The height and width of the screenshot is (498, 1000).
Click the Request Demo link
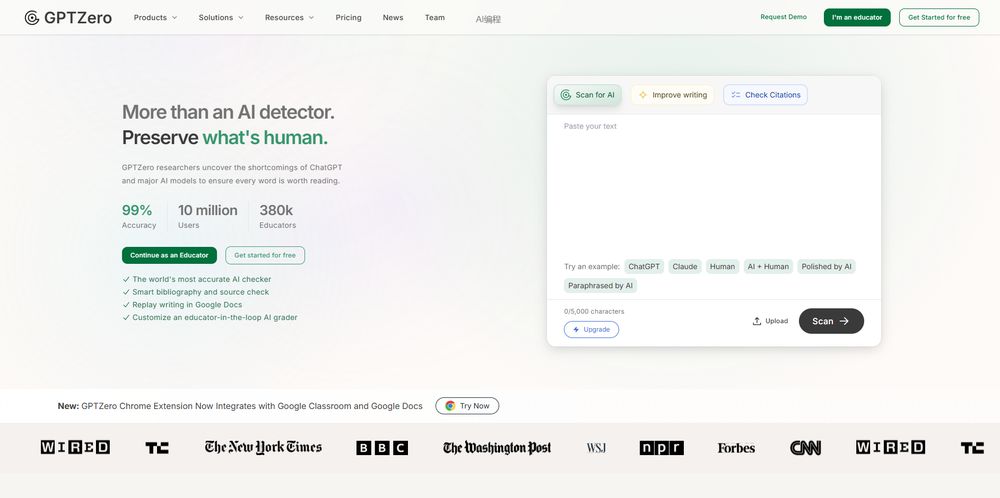pyautogui.click(x=783, y=17)
